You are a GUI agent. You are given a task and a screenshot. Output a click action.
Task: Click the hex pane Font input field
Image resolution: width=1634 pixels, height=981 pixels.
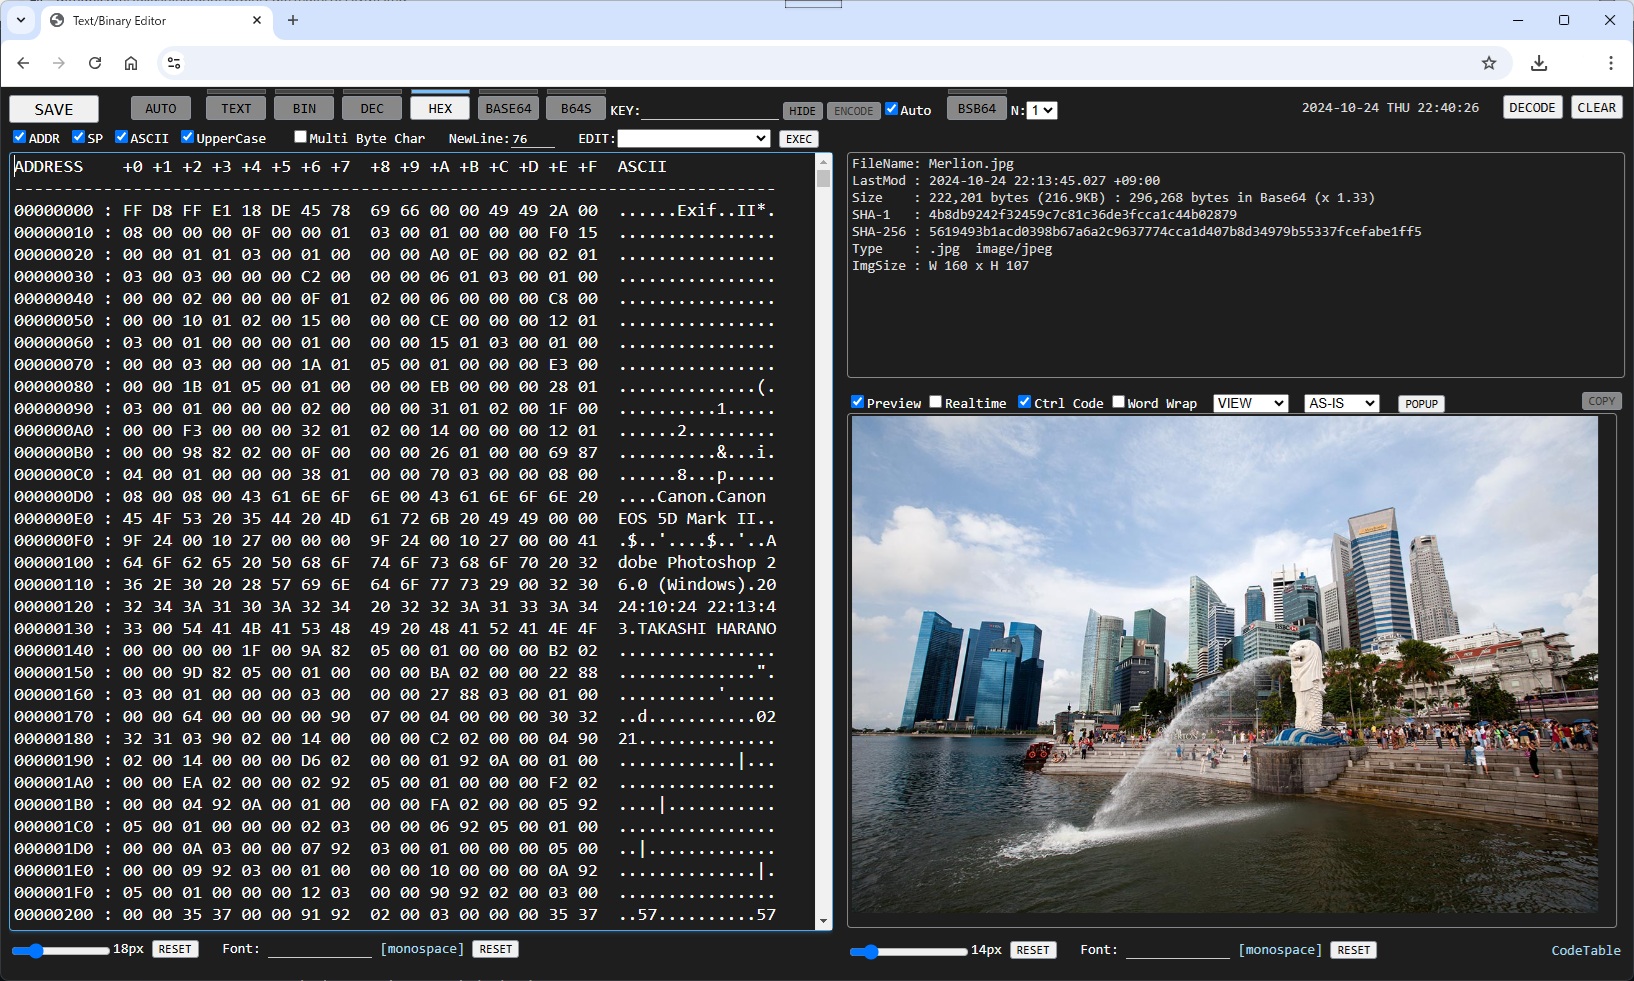[x=320, y=949]
